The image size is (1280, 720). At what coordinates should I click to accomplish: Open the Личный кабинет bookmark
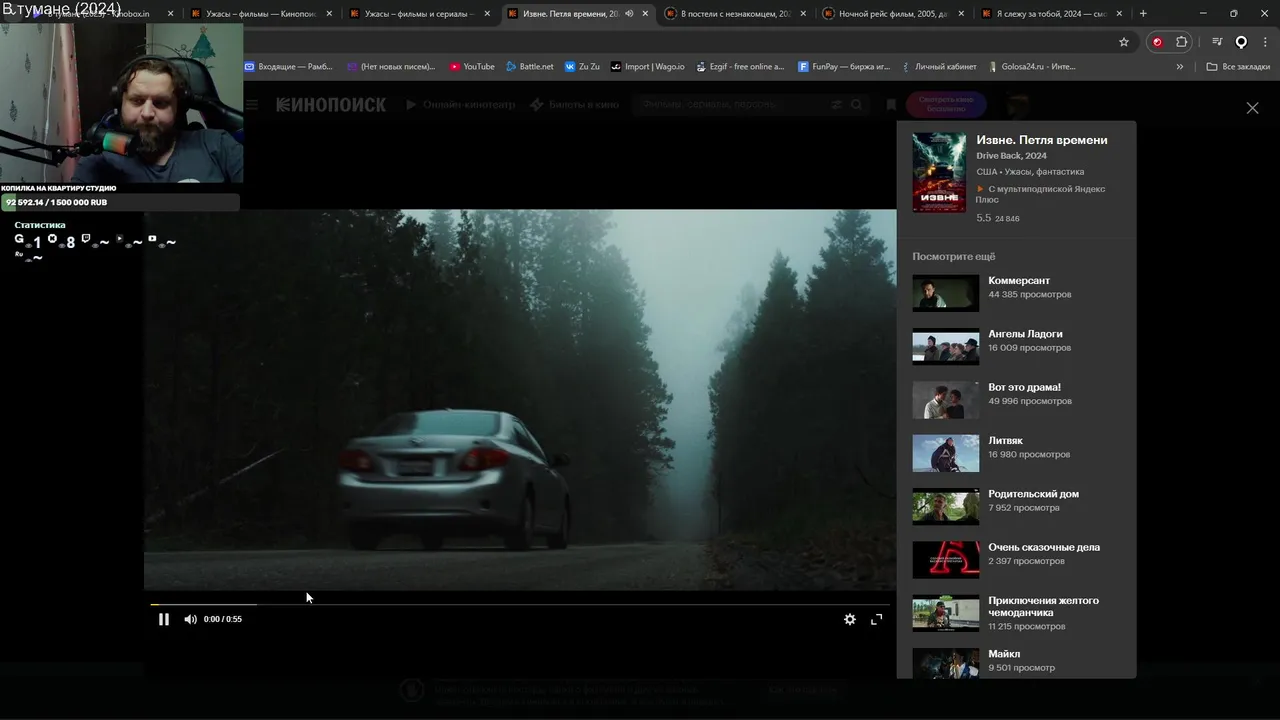(x=938, y=67)
